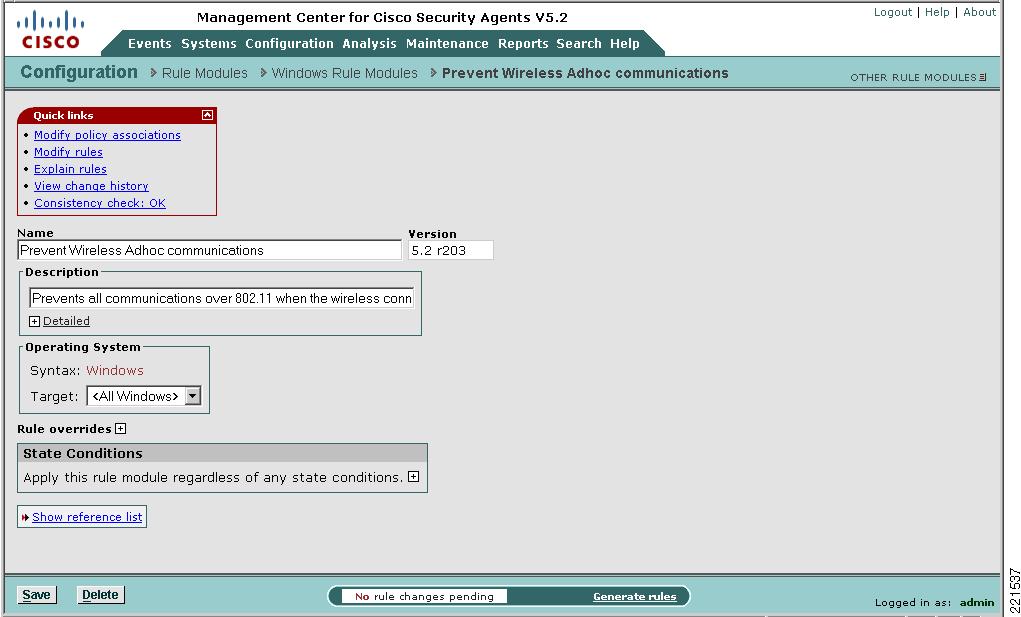The width and height of the screenshot is (1021, 617).
Task: Click the Delete button
Action: pos(100,595)
